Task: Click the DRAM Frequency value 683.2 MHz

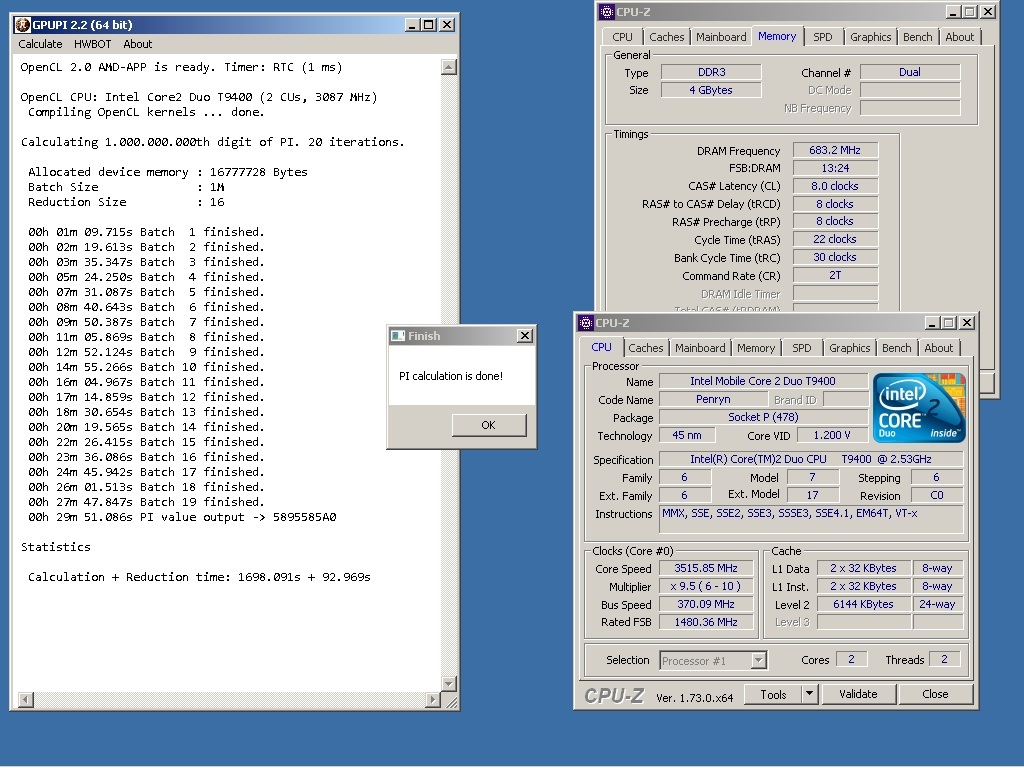Action: pyautogui.click(x=835, y=150)
